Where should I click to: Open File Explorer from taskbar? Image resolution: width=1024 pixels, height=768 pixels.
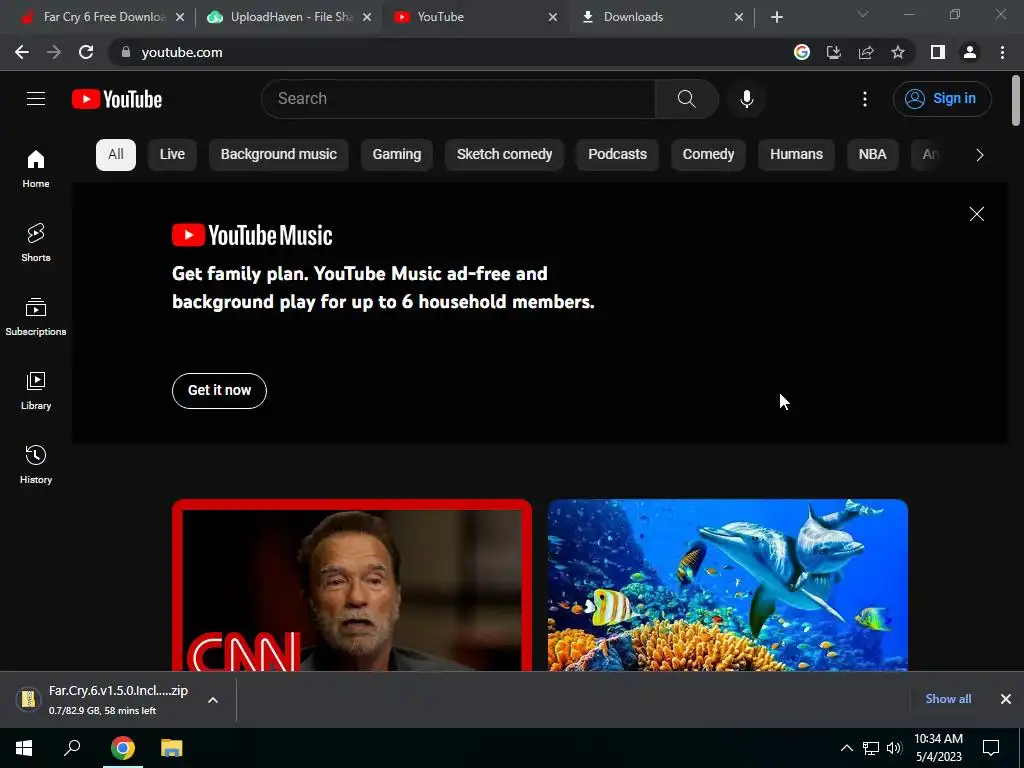(x=172, y=748)
